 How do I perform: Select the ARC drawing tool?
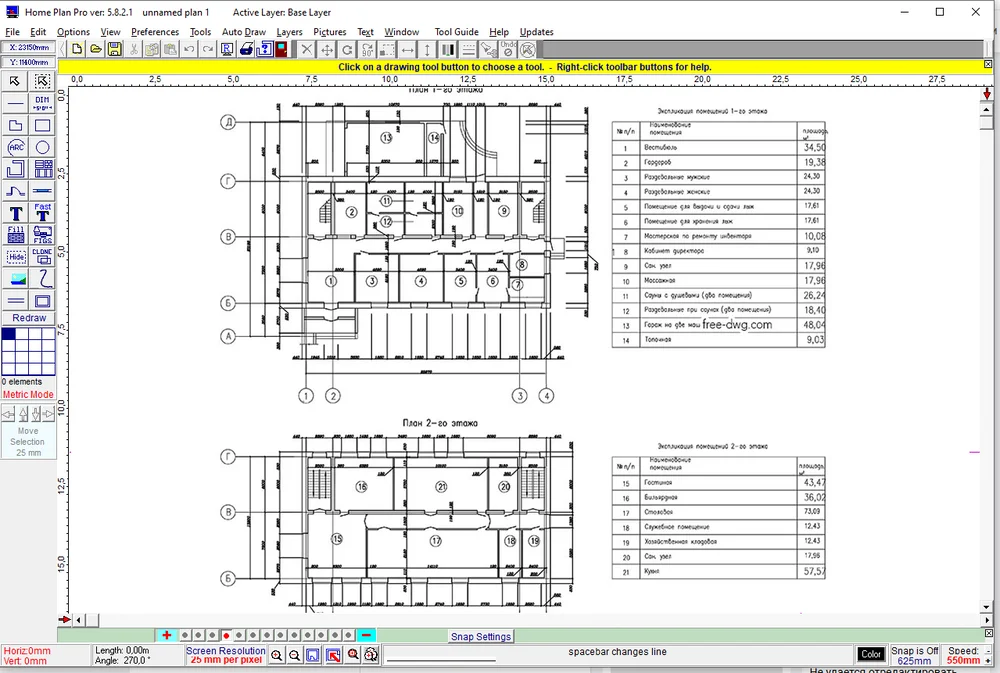coord(16,147)
